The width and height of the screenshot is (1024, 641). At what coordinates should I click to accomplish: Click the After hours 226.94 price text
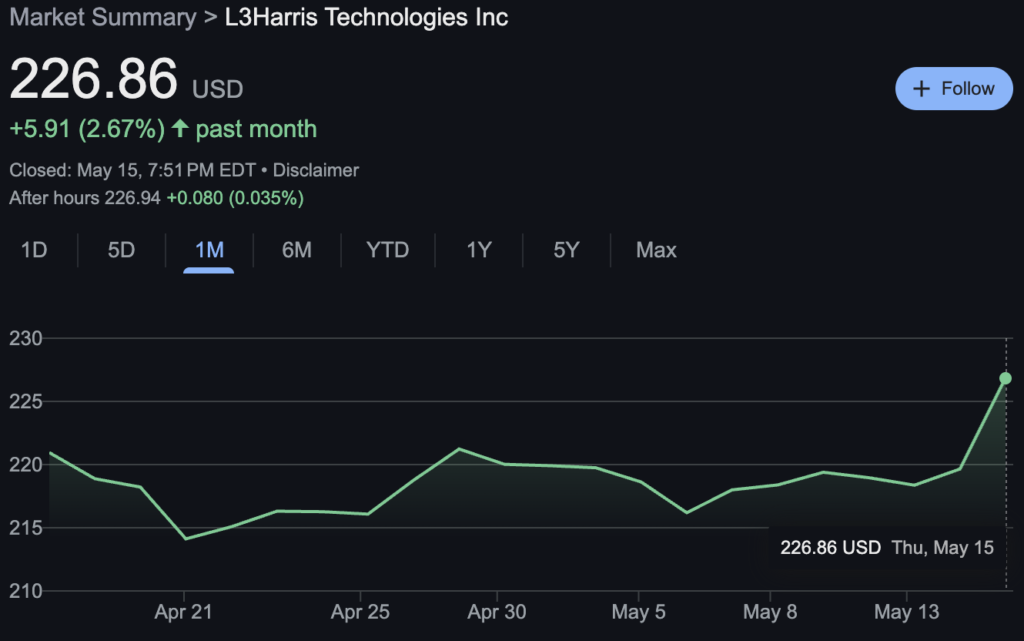pos(85,198)
